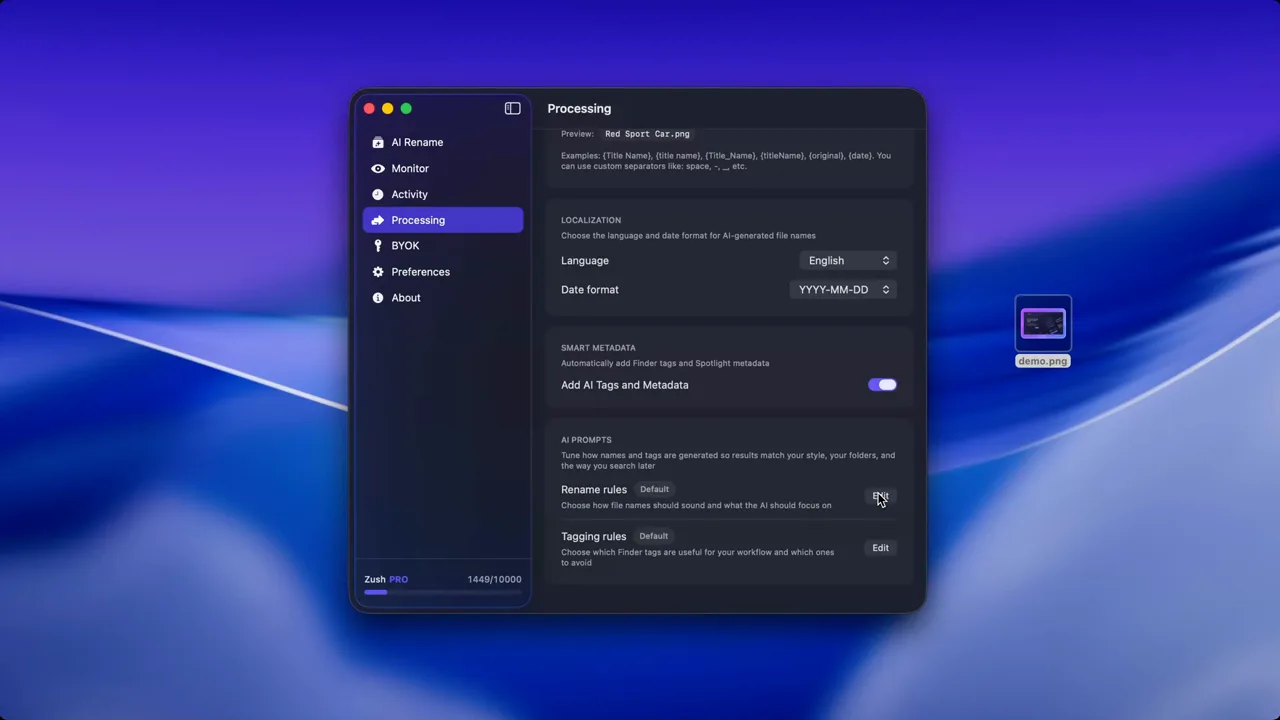Click the usage progress bar under Zush PRO
1280x720 pixels.
click(x=442, y=592)
